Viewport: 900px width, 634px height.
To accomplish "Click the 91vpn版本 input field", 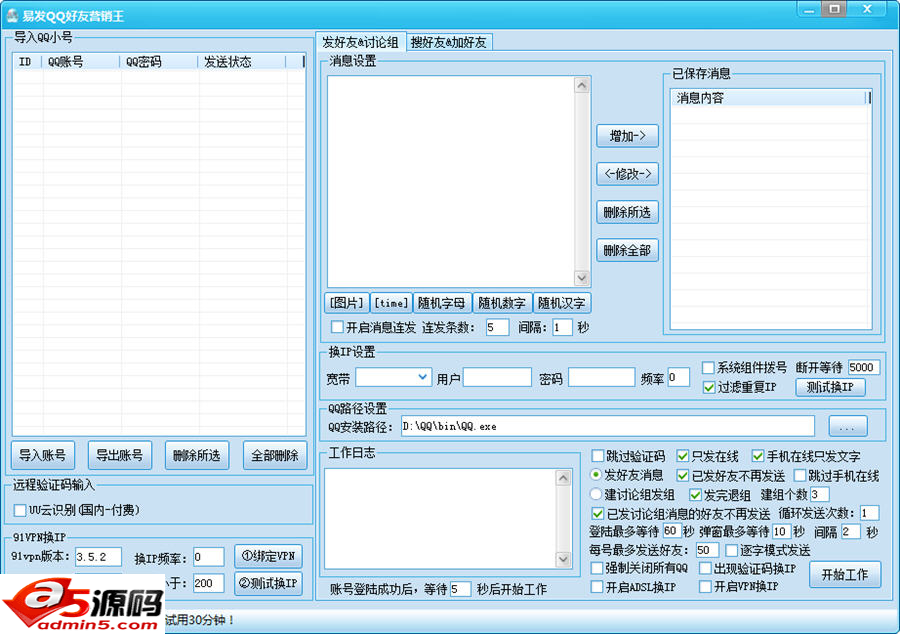I will point(98,557).
